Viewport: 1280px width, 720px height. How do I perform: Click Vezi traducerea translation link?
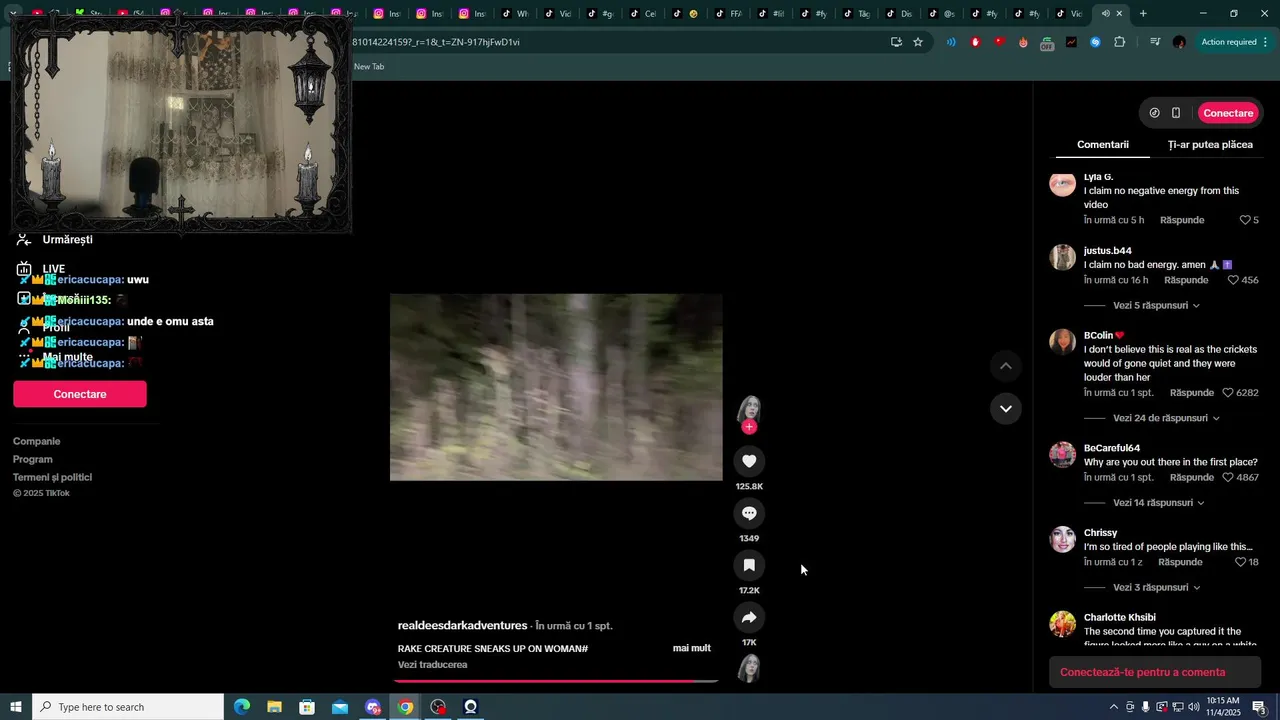click(x=432, y=665)
